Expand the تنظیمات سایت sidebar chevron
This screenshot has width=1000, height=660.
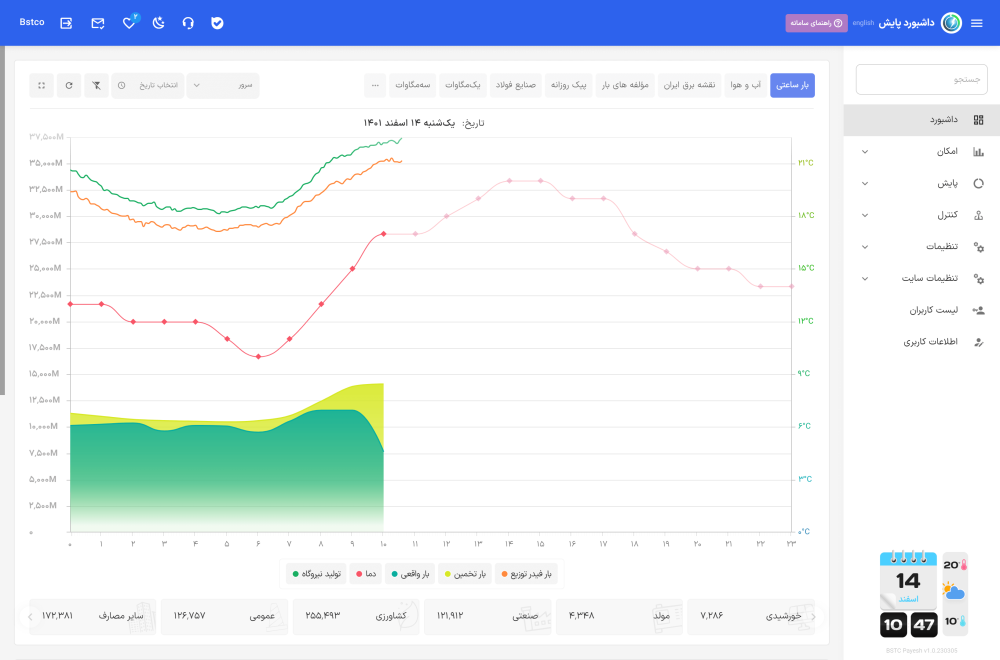865,279
